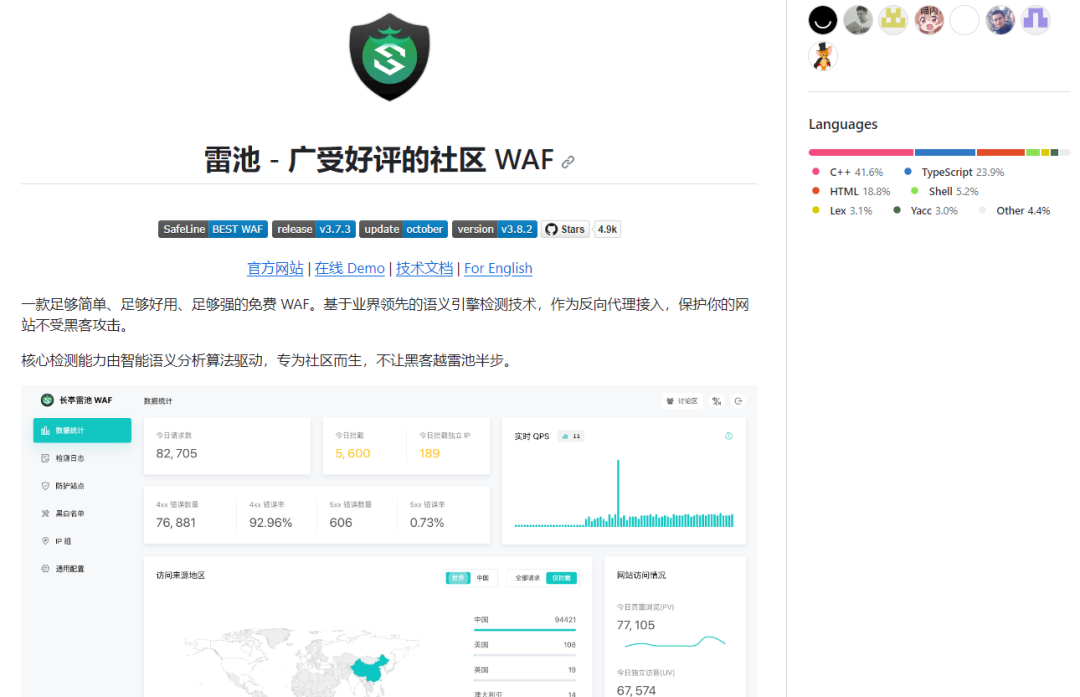Click the 讨论区 button in dashboard header
This screenshot has width=1080, height=697.
click(x=683, y=401)
